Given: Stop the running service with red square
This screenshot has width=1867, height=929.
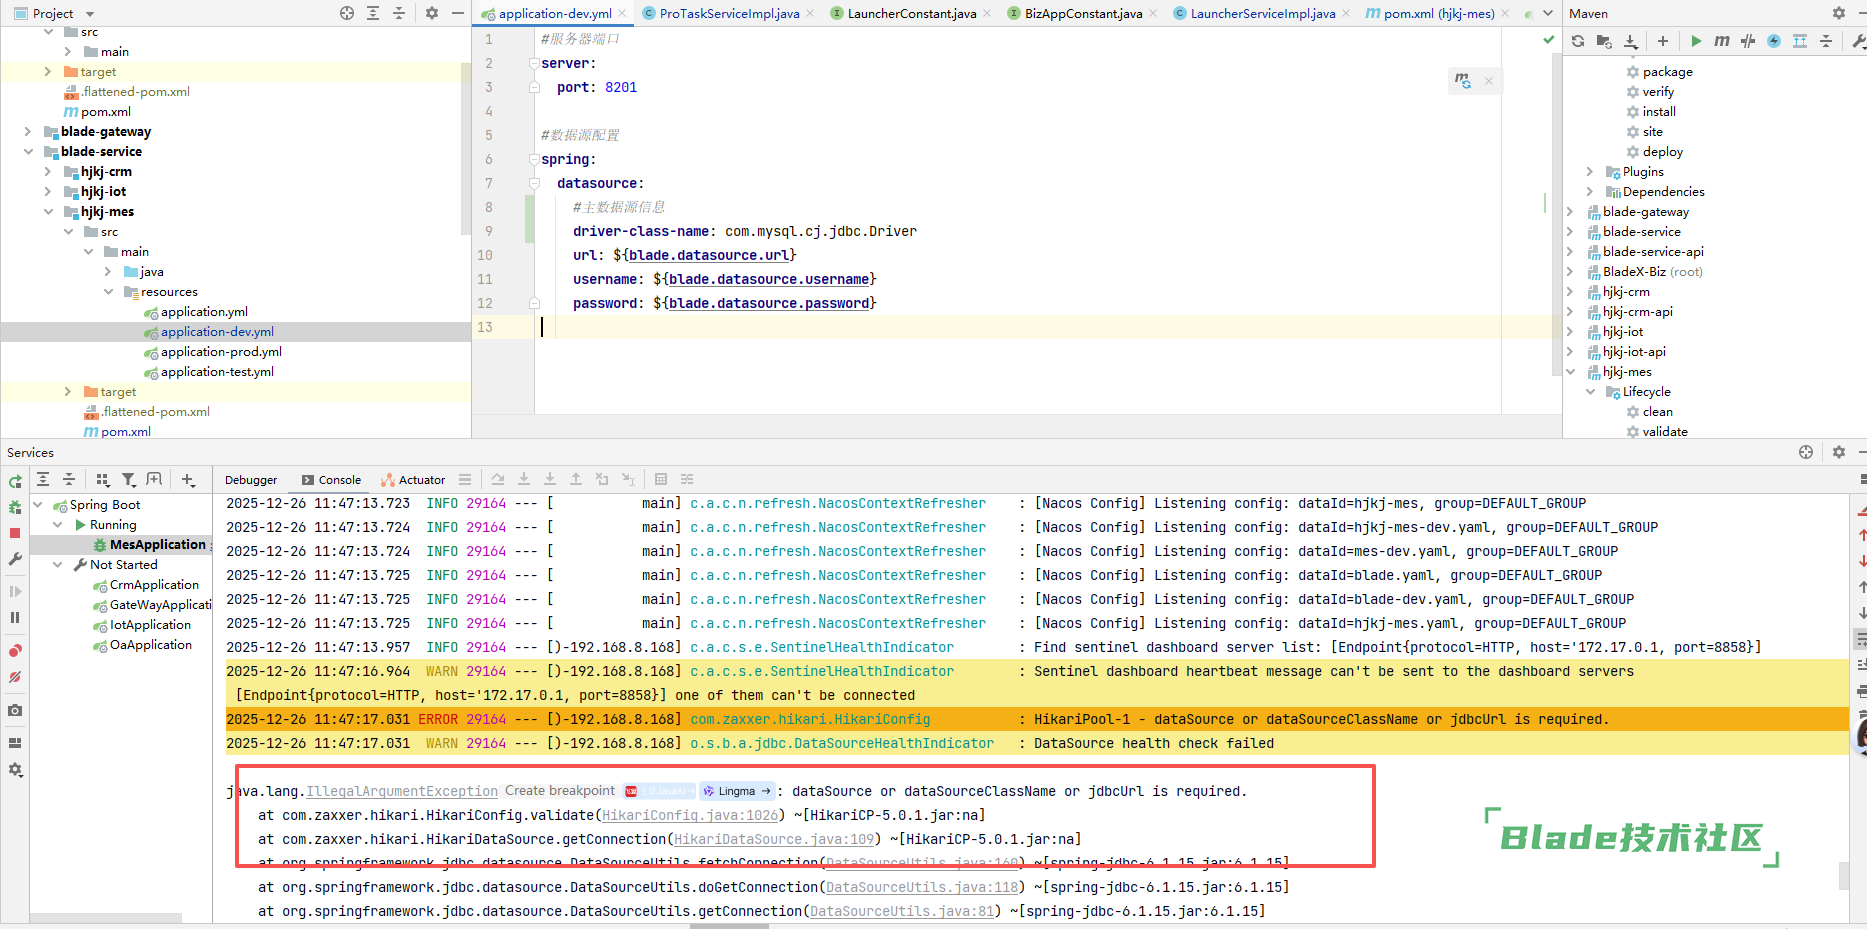Looking at the screenshot, I should point(15,533).
